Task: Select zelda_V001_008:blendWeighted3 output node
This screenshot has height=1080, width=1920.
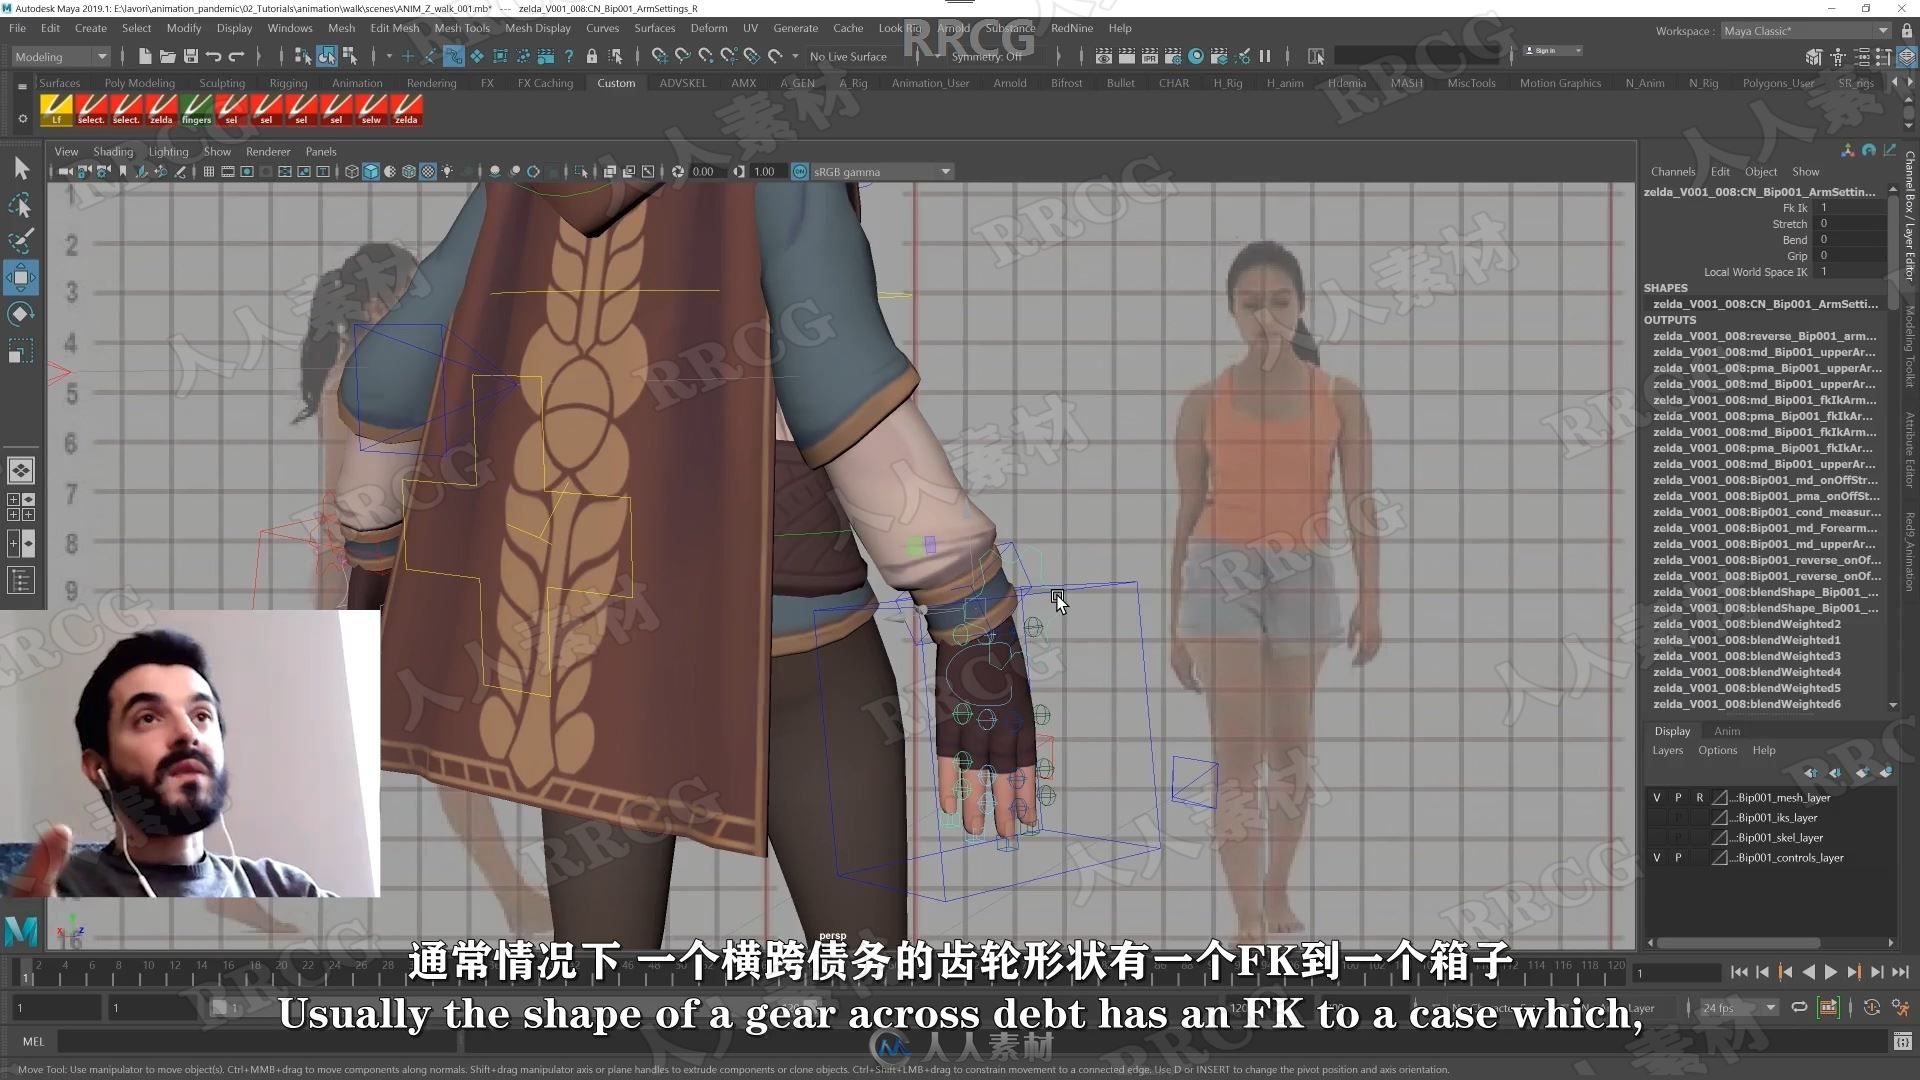Action: [x=1746, y=656]
